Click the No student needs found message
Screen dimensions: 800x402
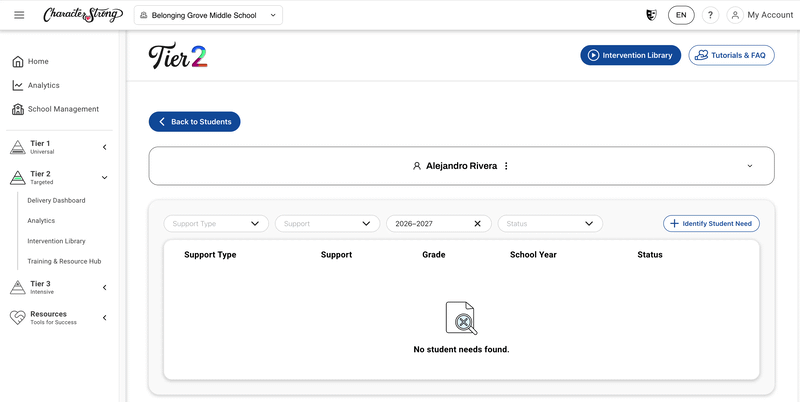(x=461, y=349)
